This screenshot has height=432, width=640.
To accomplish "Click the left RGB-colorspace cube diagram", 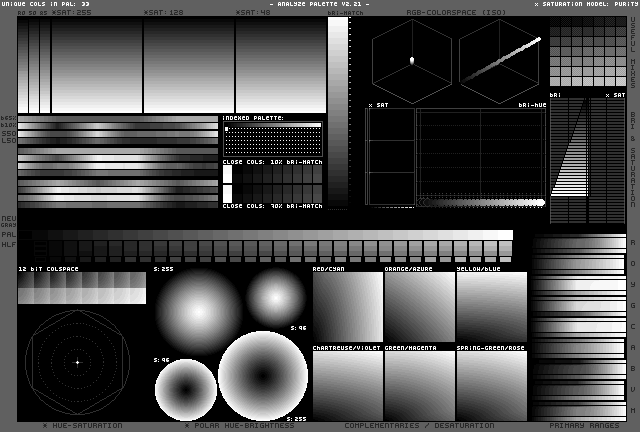I will pos(411,62).
